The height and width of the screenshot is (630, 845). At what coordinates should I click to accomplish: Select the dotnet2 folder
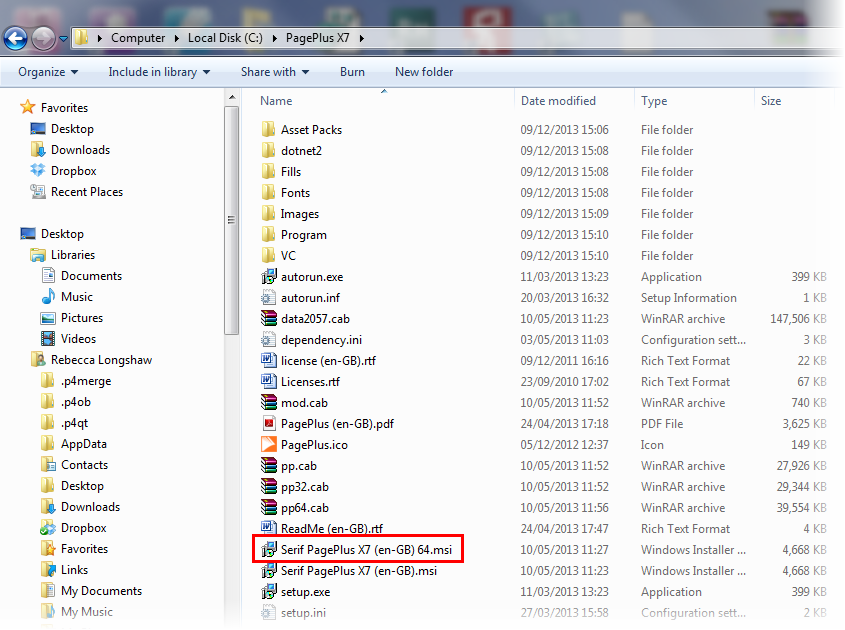click(301, 151)
